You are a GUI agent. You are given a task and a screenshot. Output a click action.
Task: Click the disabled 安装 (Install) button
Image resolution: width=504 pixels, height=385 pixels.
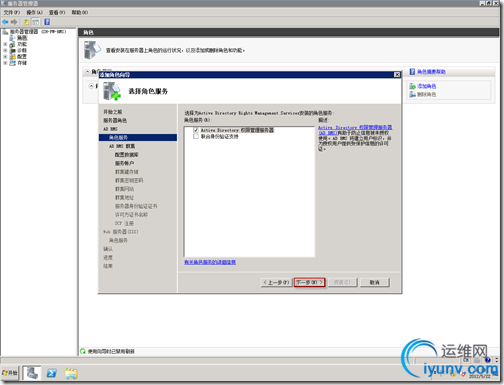(x=342, y=282)
